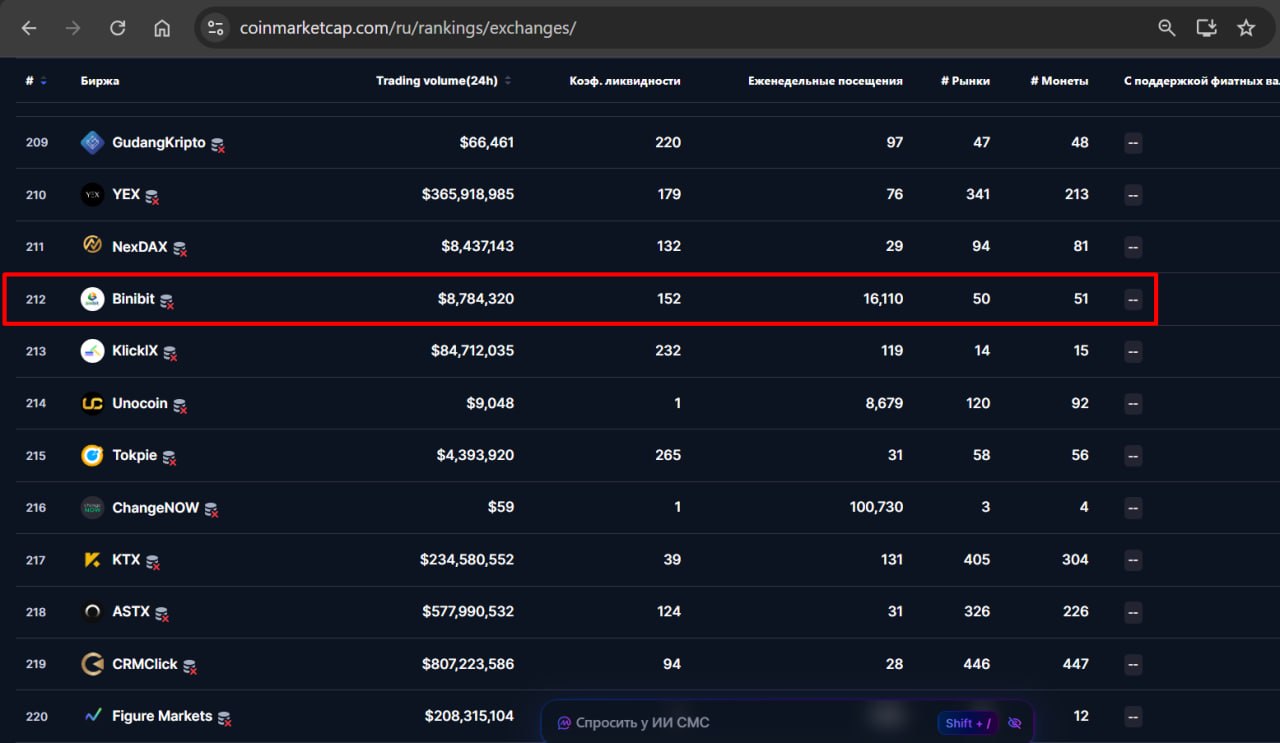Open the KTX exchange page

tap(126, 560)
